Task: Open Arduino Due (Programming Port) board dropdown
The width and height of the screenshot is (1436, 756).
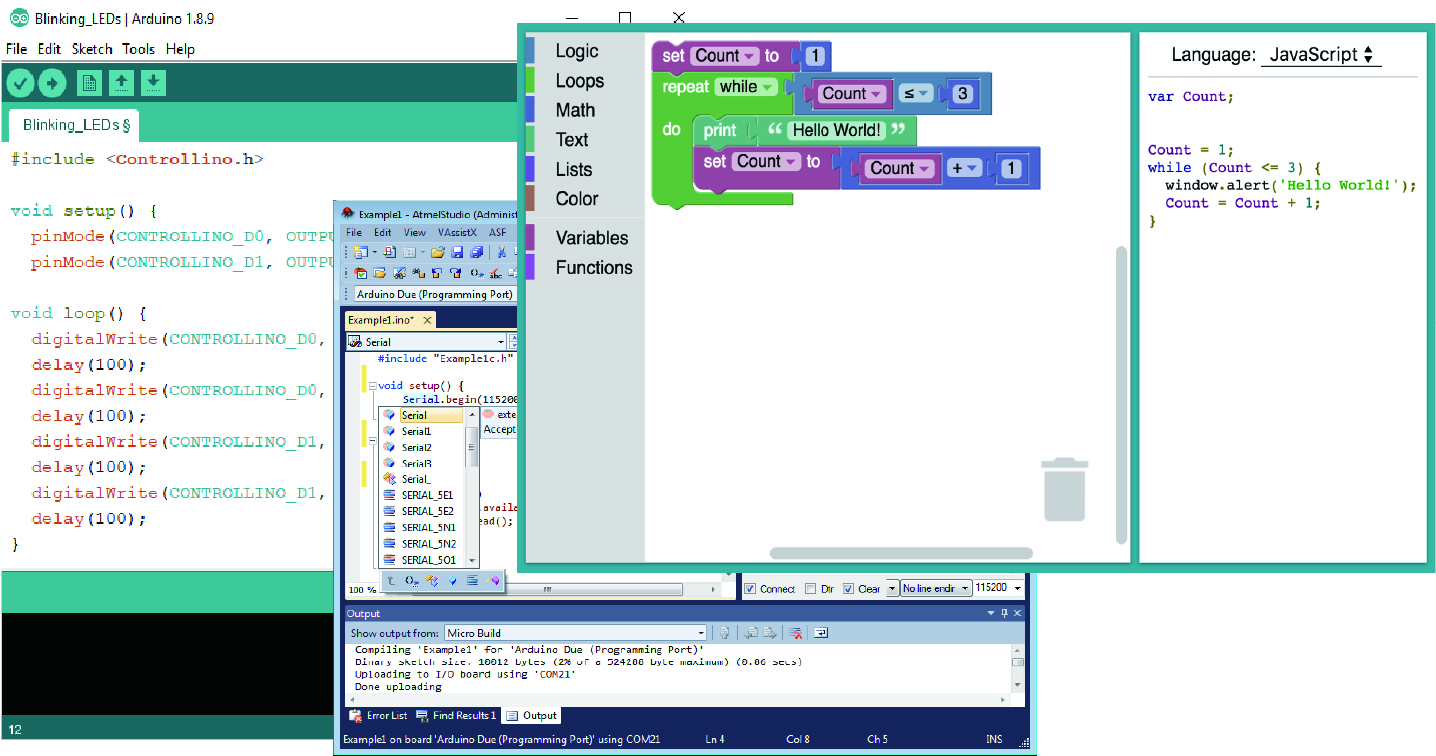Action: 435,294
